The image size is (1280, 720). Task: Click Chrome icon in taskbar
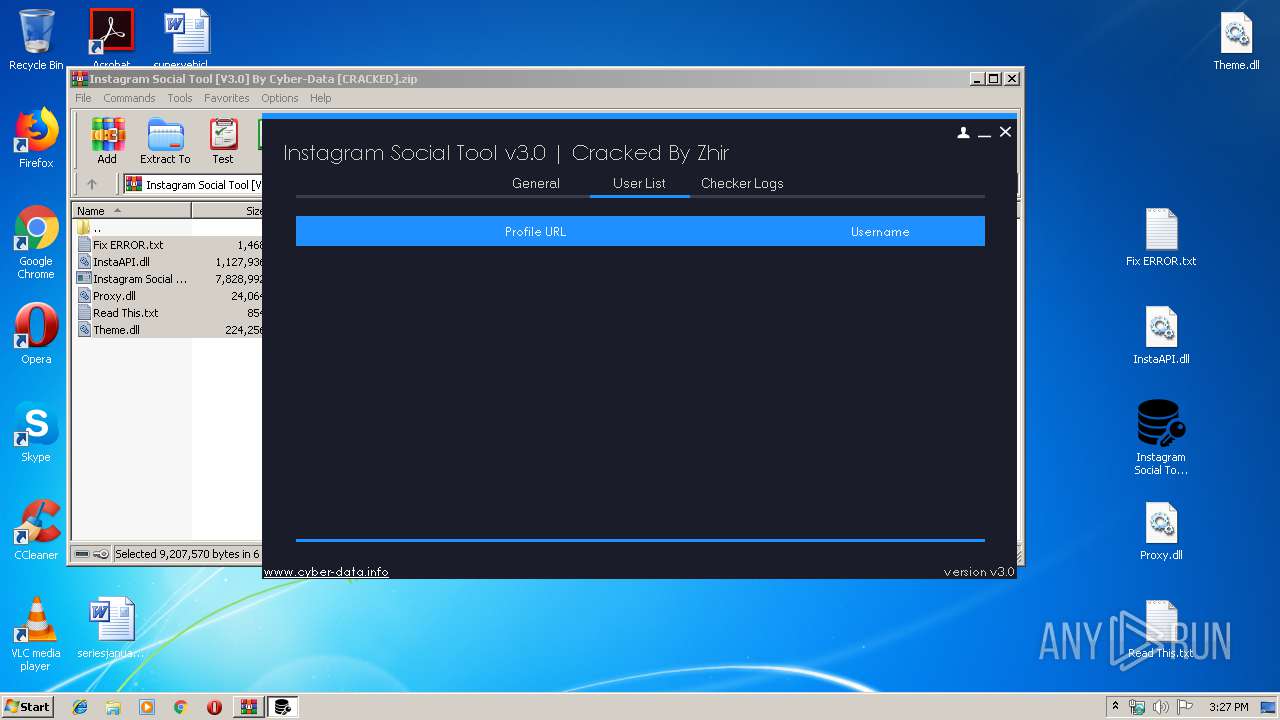180,707
